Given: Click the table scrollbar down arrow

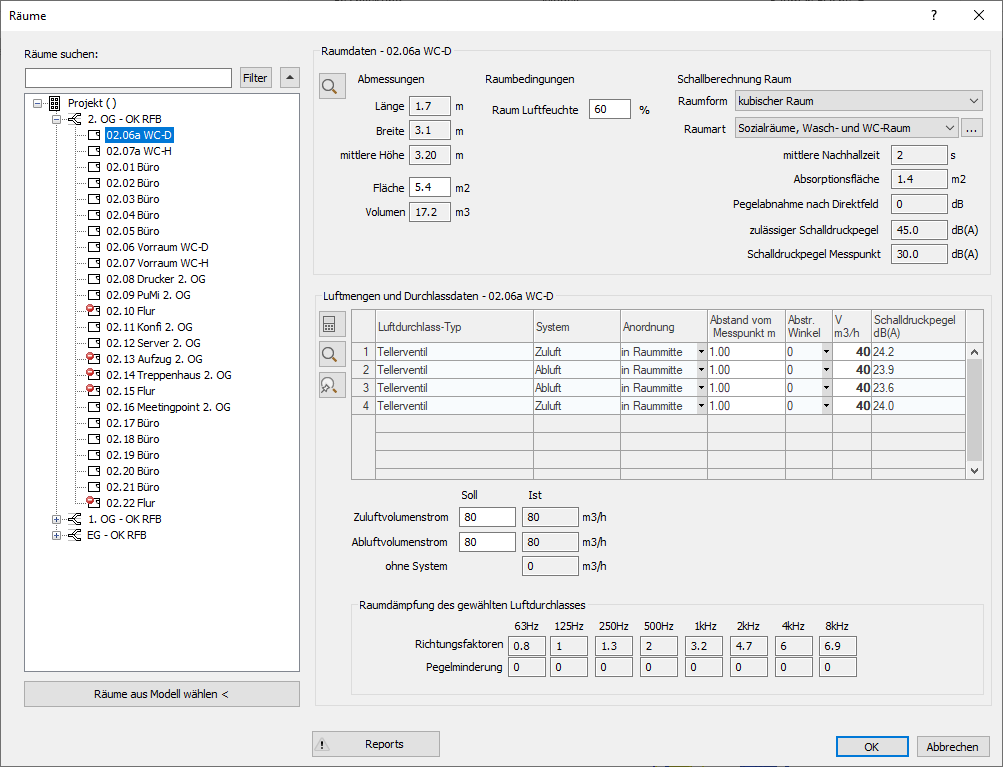Looking at the screenshot, I should pyautogui.click(x=974, y=471).
